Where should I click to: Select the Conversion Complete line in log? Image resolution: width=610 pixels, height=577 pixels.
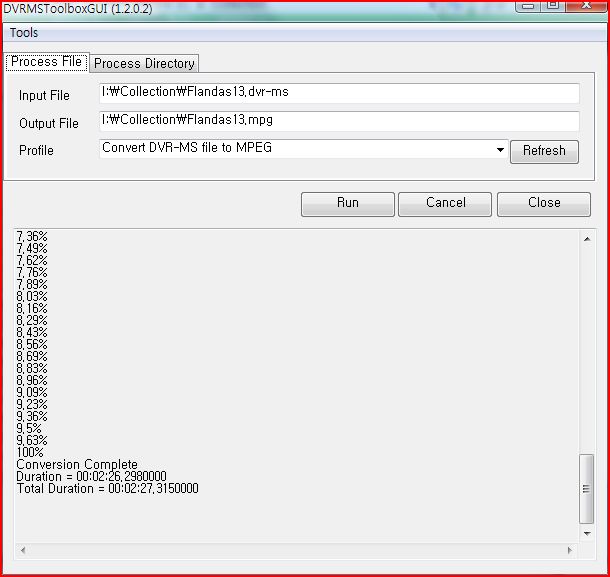point(77,465)
